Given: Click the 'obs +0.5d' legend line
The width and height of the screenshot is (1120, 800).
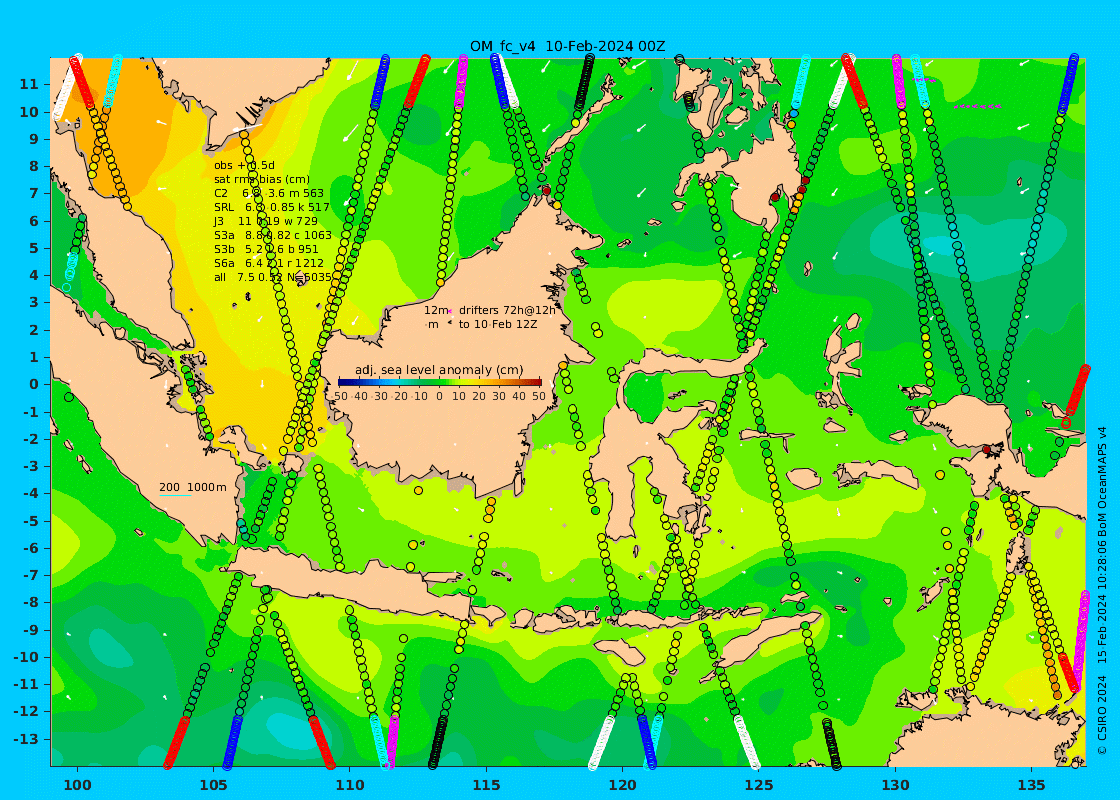Looking at the screenshot, I should point(244,165).
